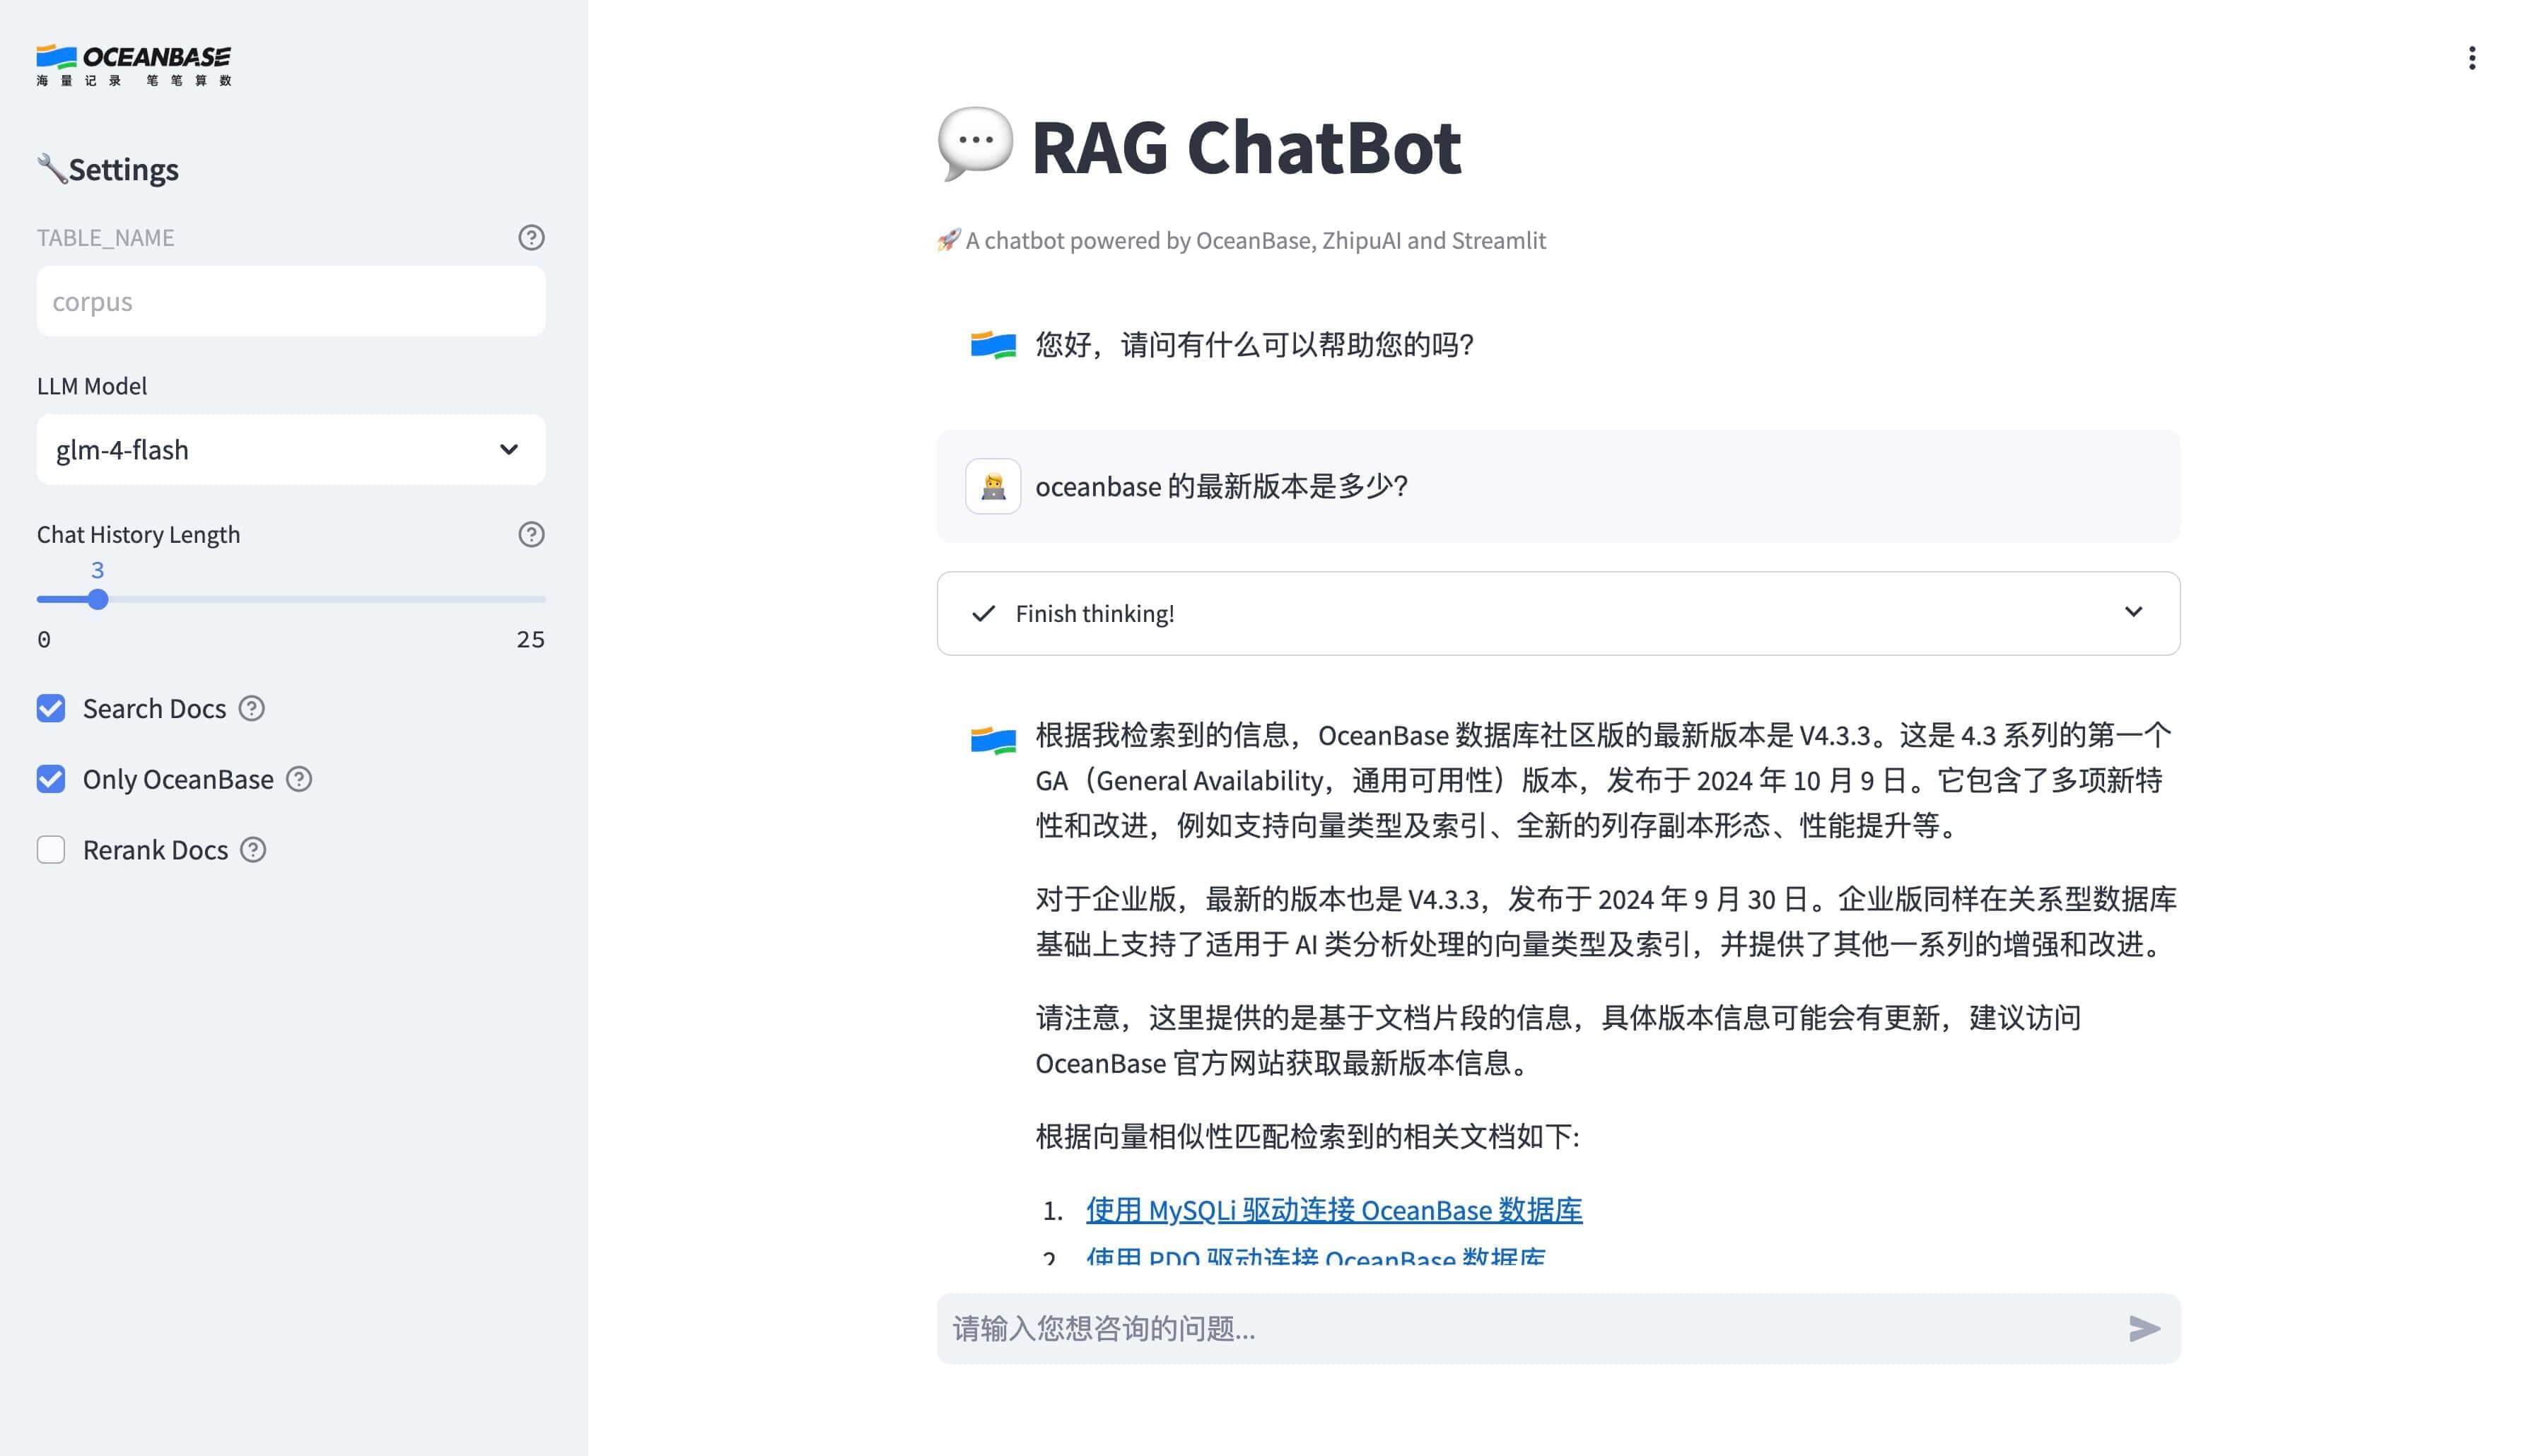
Task: Click the send message arrow icon
Action: (x=2143, y=1329)
